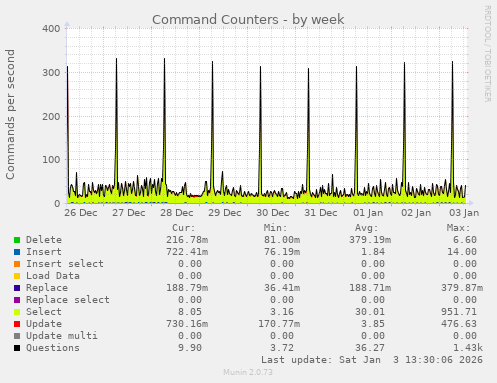Click the '400' y-axis value
The height and width of the screenshot is (383, 497).
51,29
